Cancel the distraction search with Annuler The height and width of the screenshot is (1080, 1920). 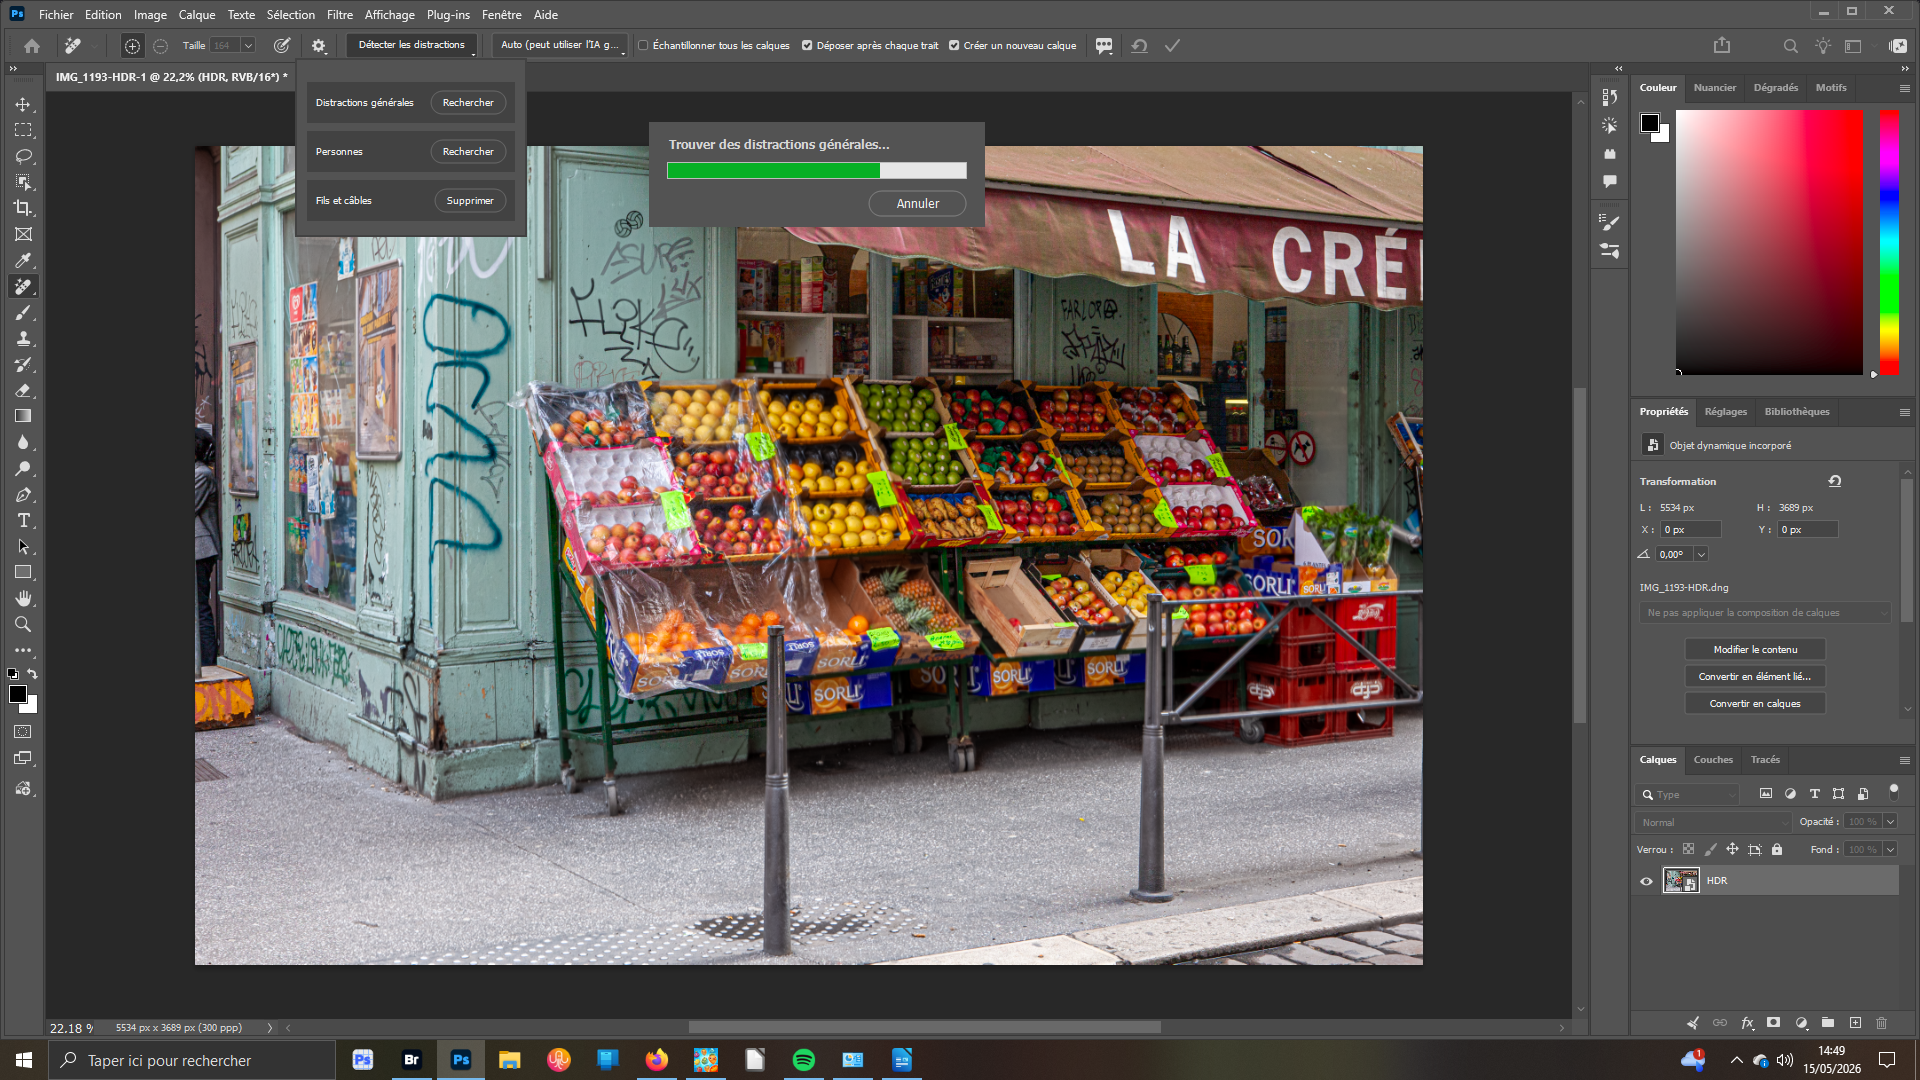pyautogui.click(x=917, y=204)
